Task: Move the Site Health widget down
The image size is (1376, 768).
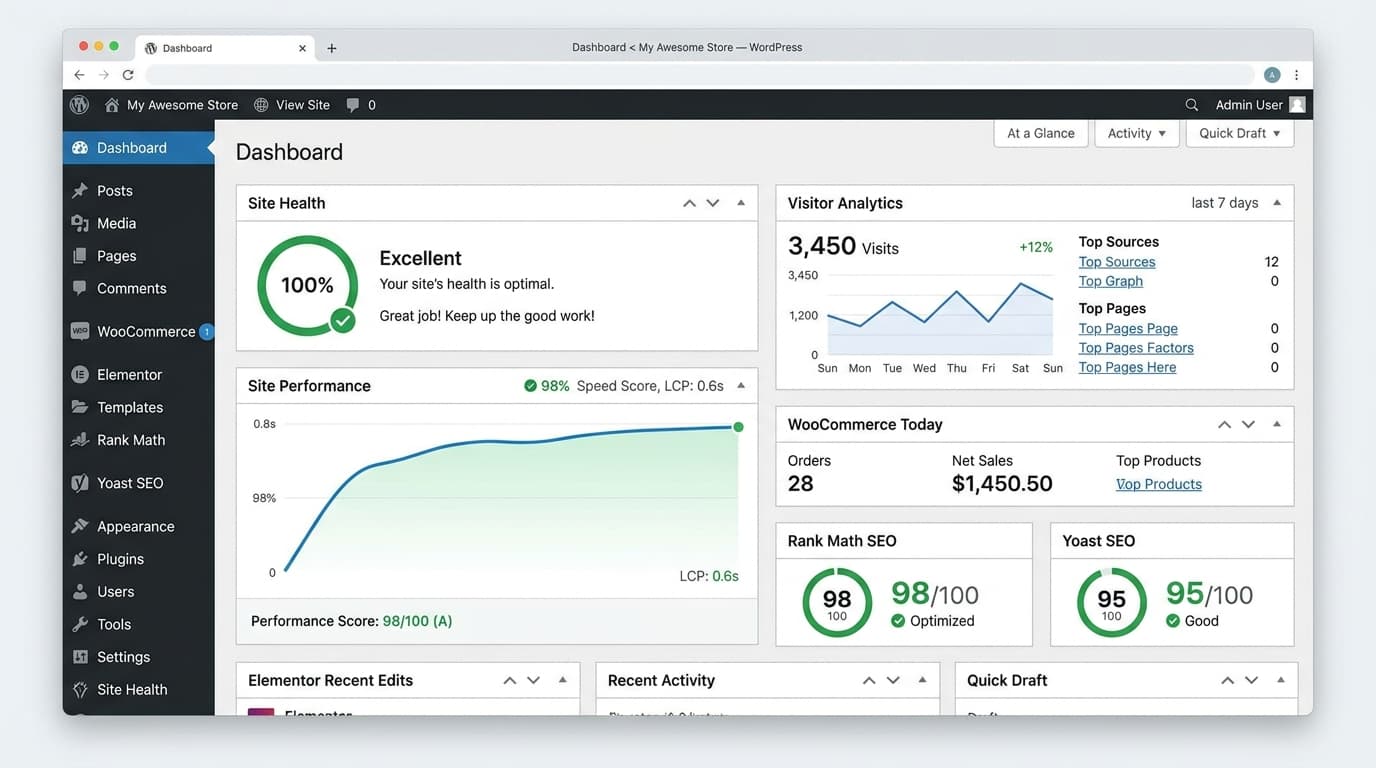Action: [x=713, y=203]
